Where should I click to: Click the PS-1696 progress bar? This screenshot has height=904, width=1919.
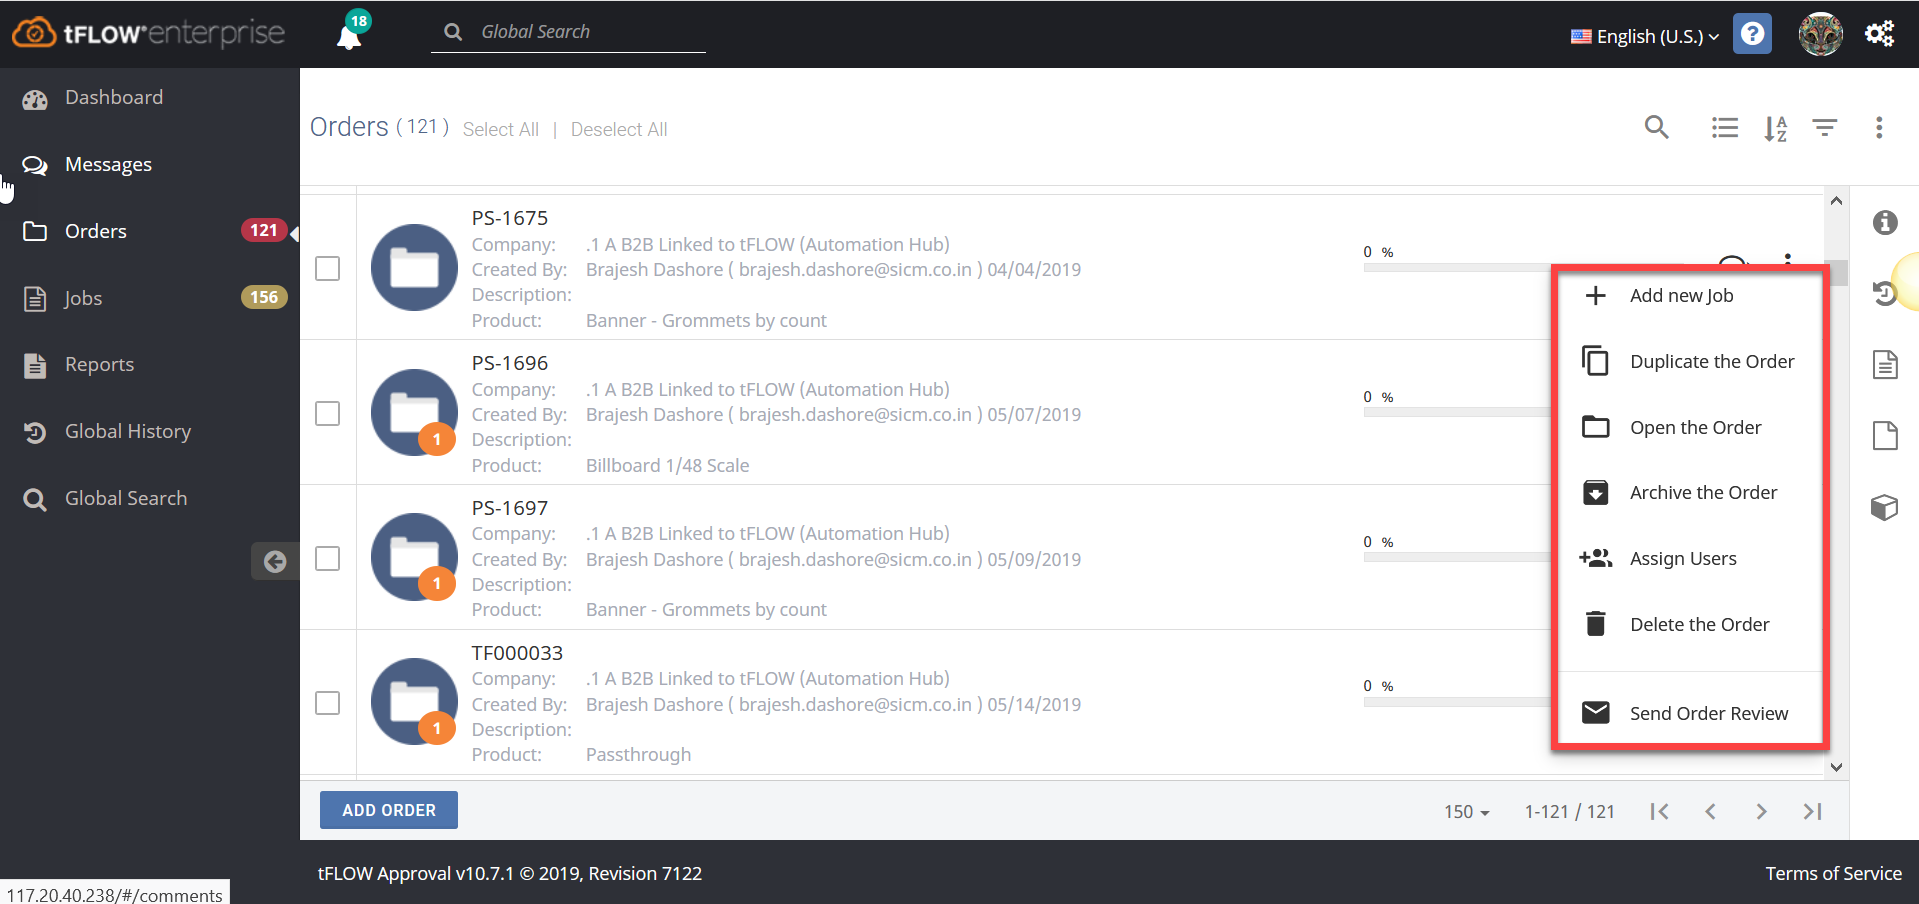click(x=1457, y=412)
